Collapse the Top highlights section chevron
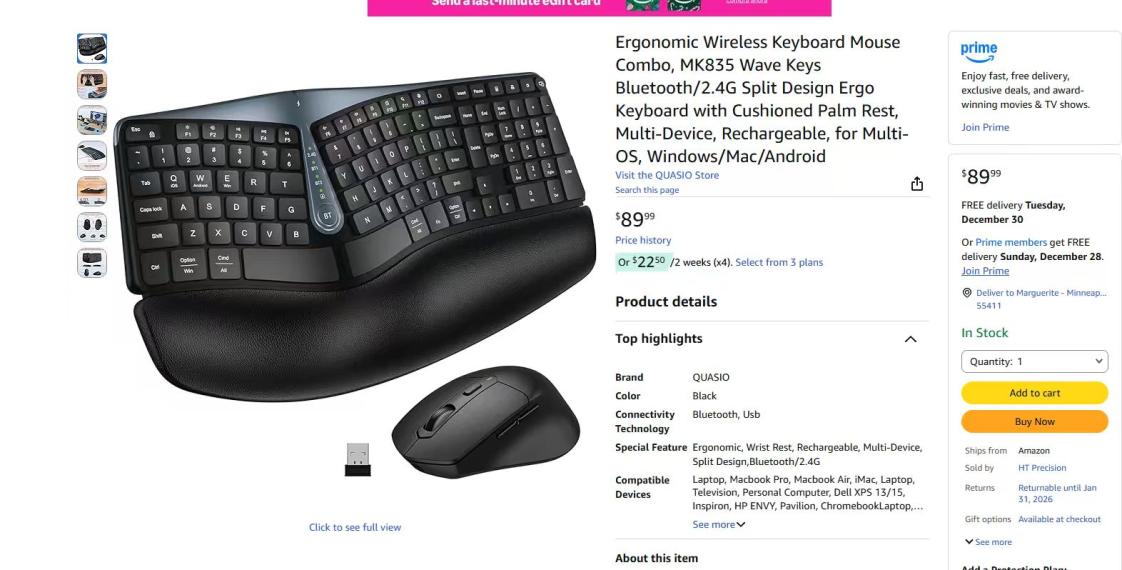This screenshot has width=1122, height=570. pyautogui.click(x=910, y=339)
